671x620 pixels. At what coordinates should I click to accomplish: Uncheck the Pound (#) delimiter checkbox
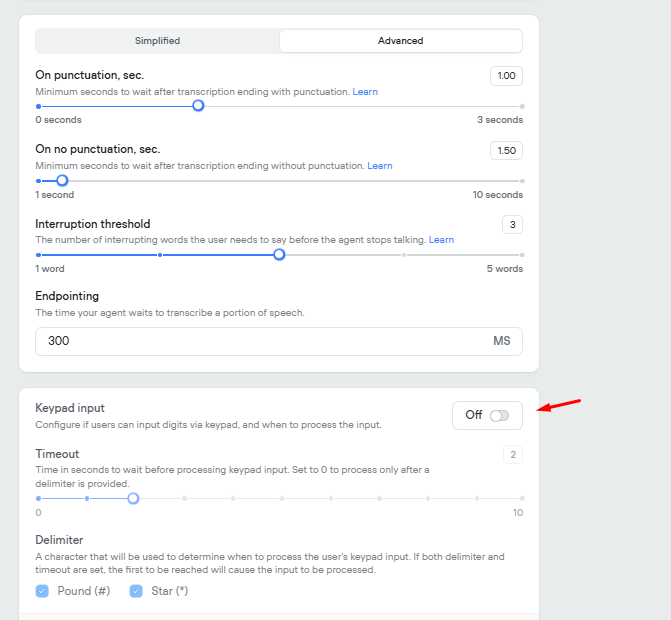(42, 591)
